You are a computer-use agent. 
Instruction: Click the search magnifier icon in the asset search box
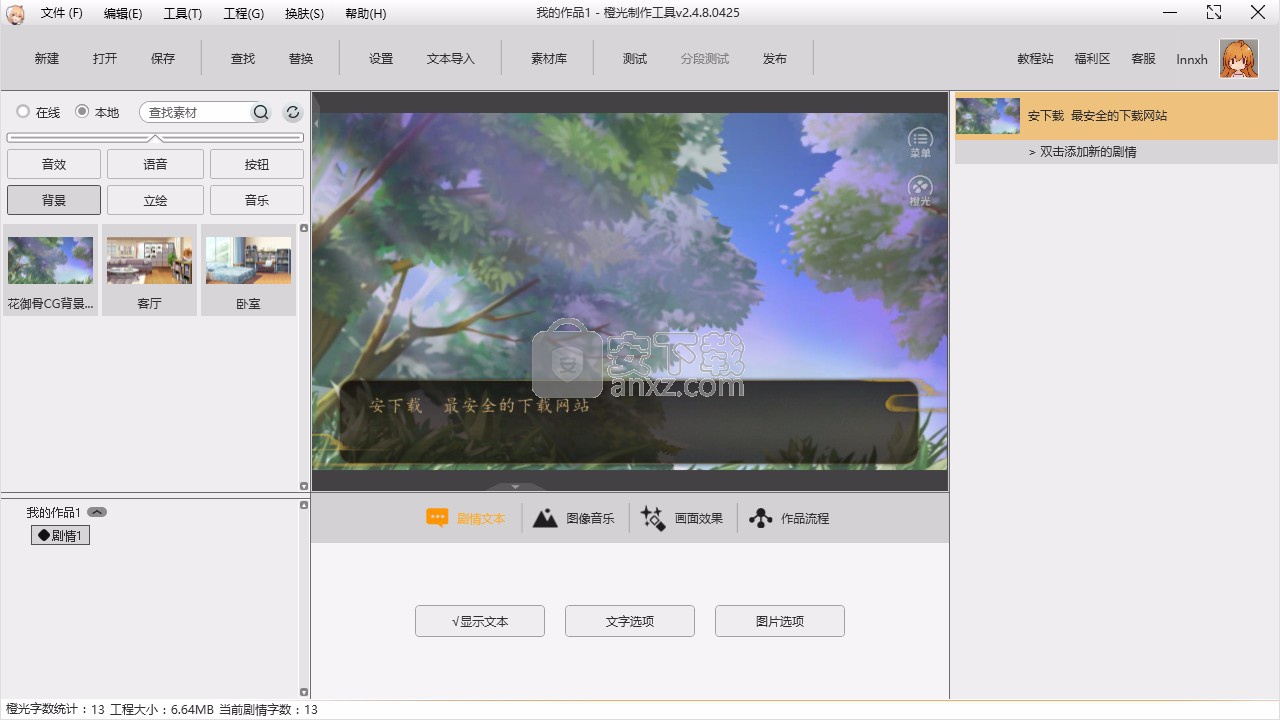(261, 113)
